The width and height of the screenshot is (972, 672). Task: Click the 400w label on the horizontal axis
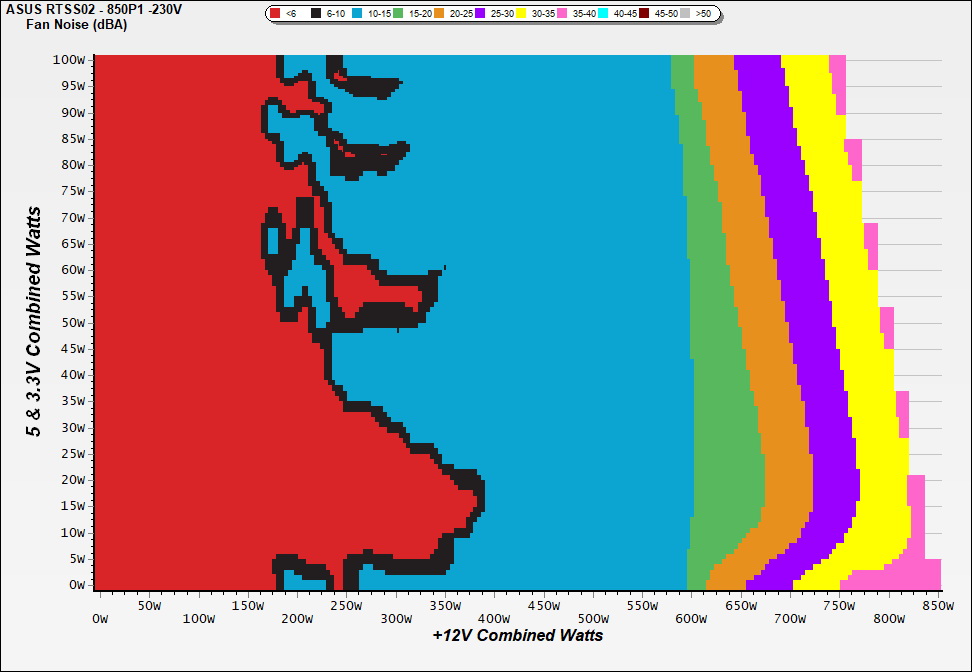(494, 619)
